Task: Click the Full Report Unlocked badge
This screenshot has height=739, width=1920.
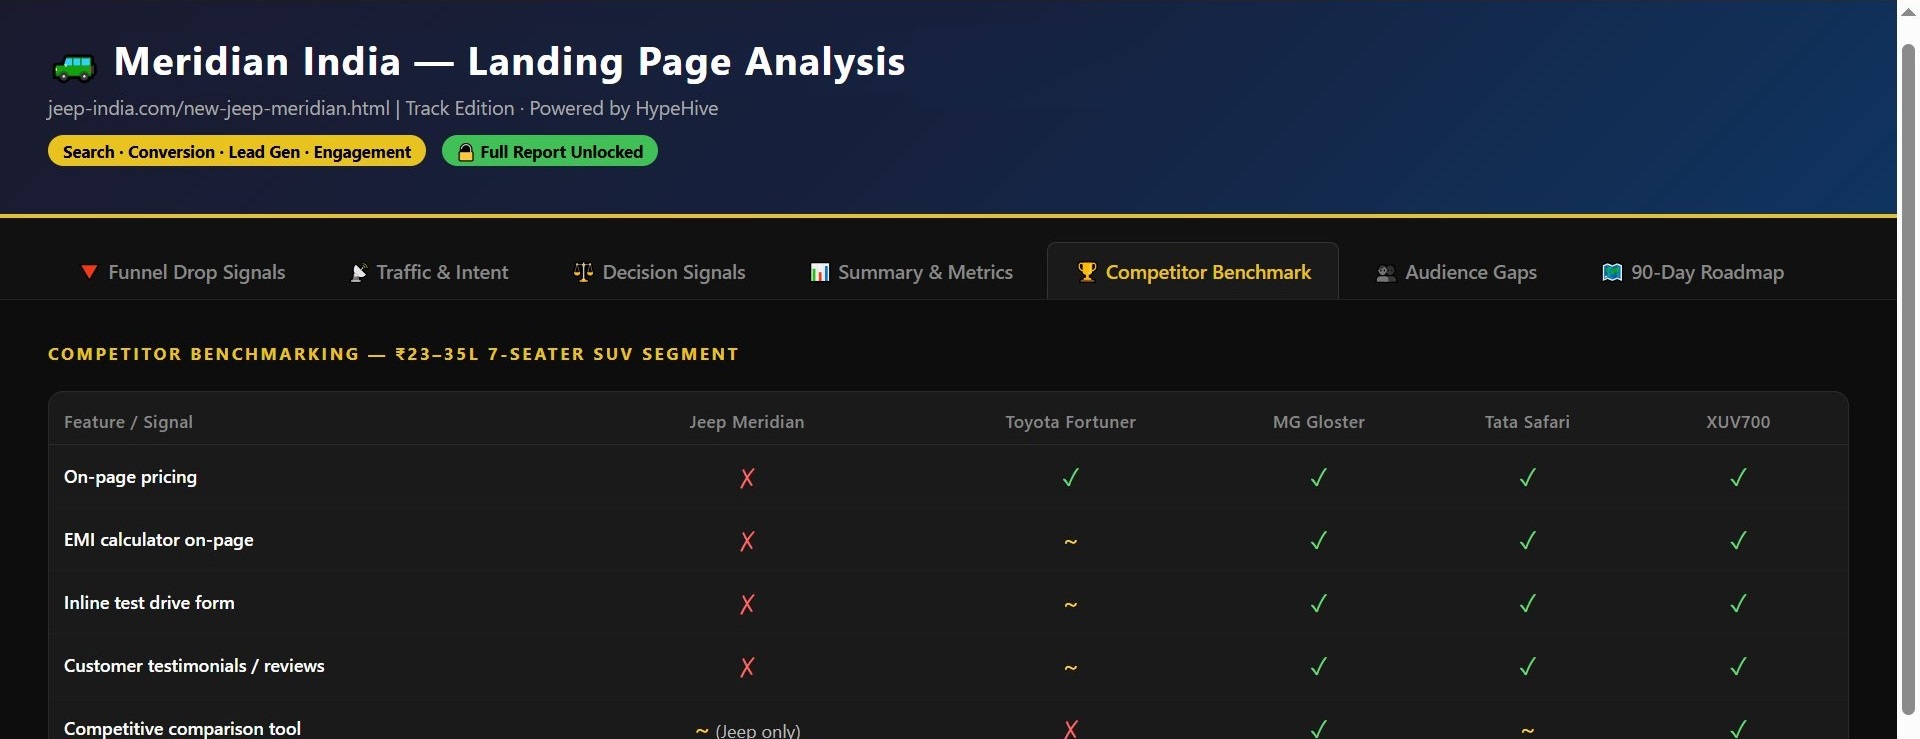Action: (550, 151)
